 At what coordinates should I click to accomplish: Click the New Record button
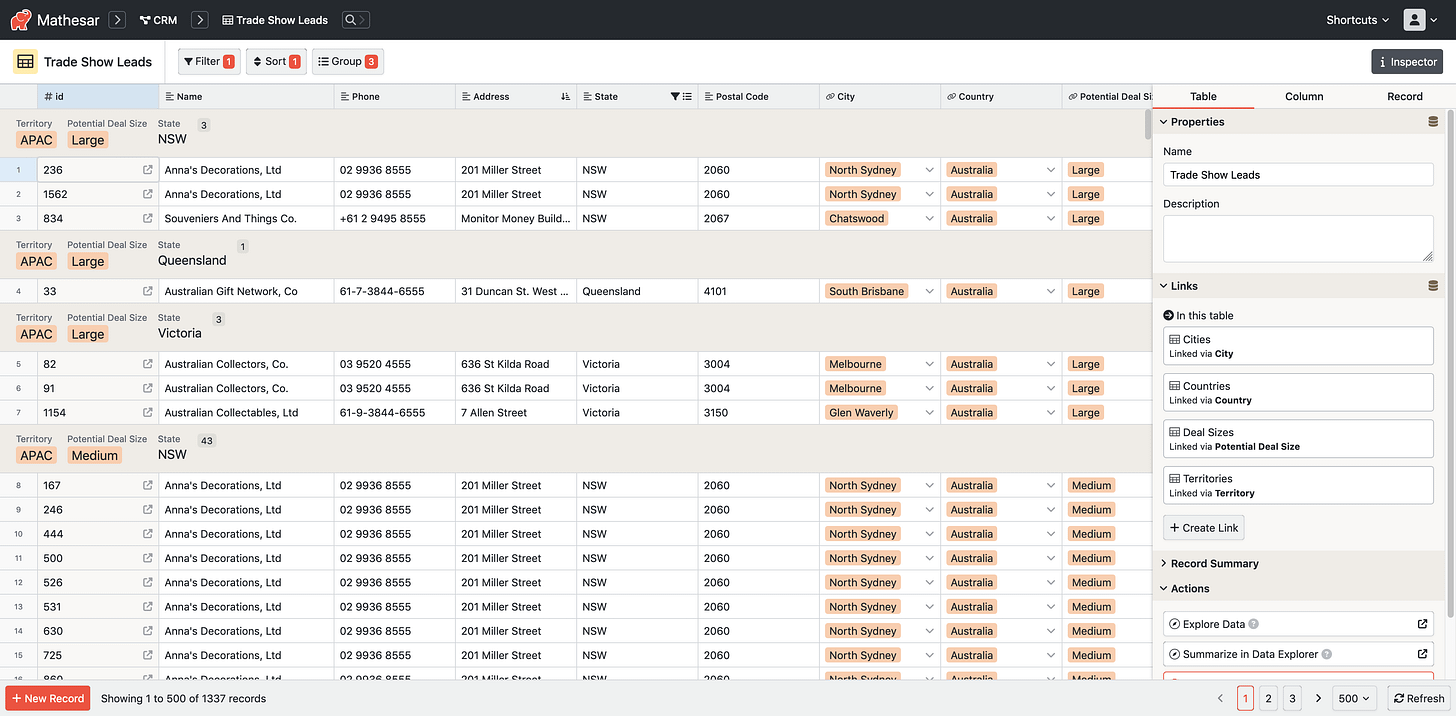point(47,698)
